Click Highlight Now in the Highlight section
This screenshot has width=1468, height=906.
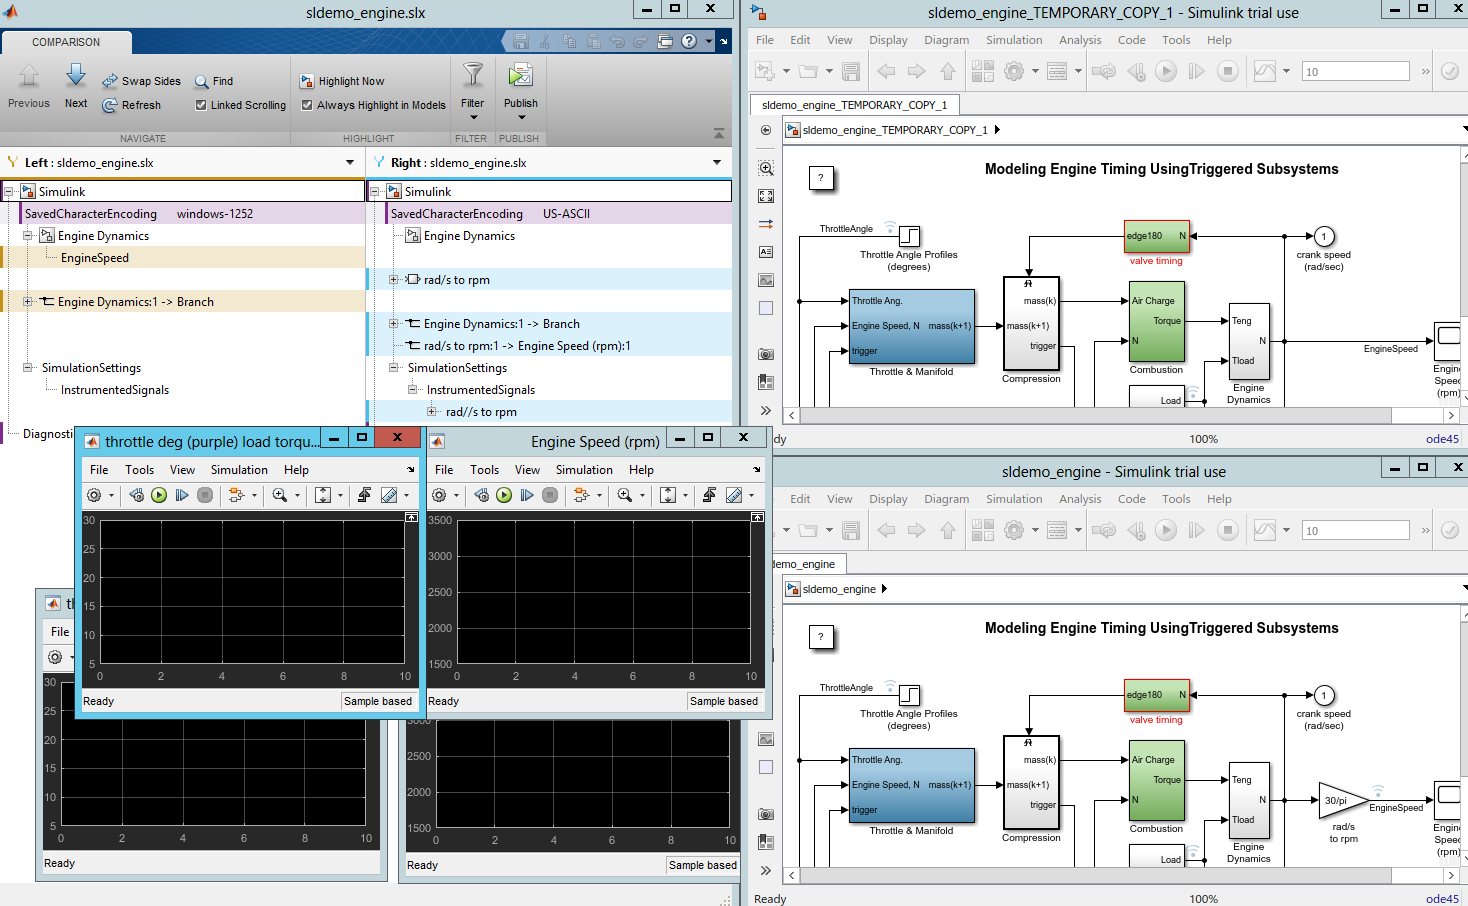point(343,81)
